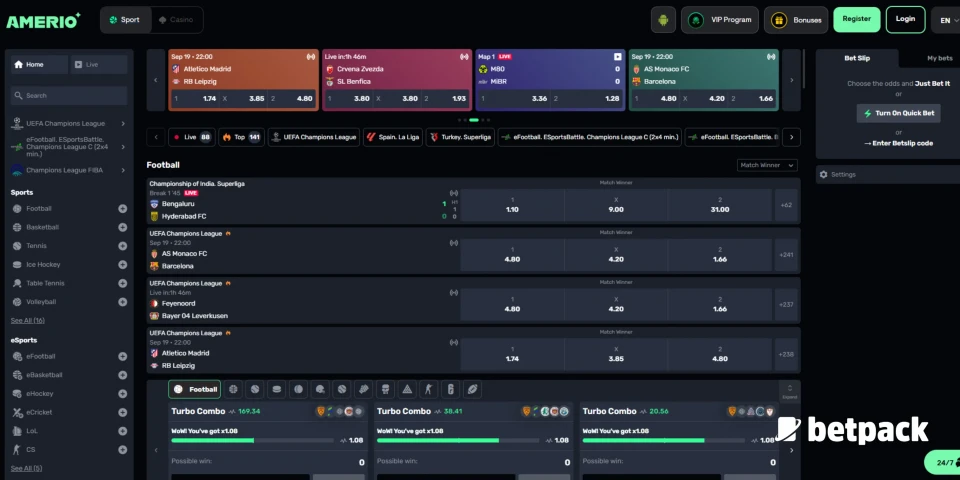Turn On Quick Bet
Screen dimensions: 960x480
click(x=898, y=113)
